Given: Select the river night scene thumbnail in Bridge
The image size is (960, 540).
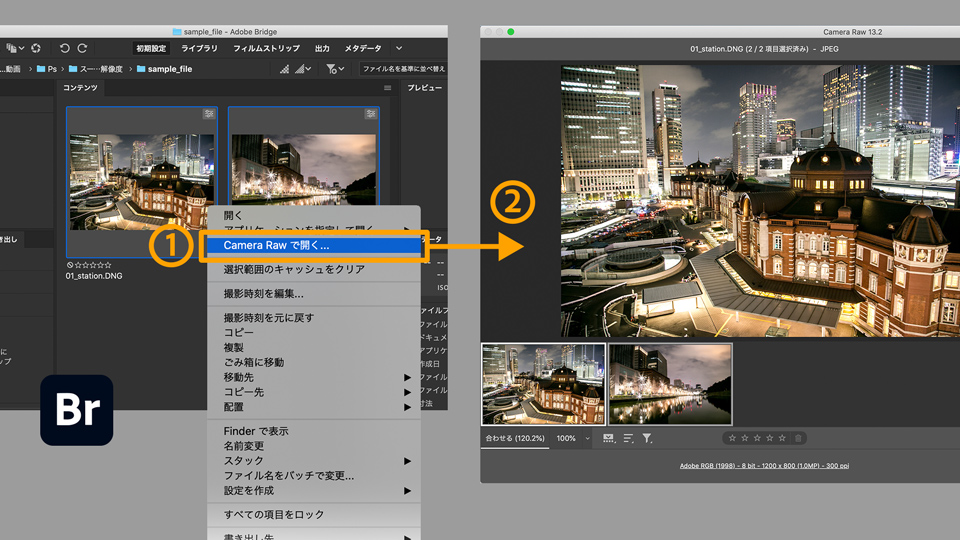Looking at the screenshot, I should click(x=304, y=170).
